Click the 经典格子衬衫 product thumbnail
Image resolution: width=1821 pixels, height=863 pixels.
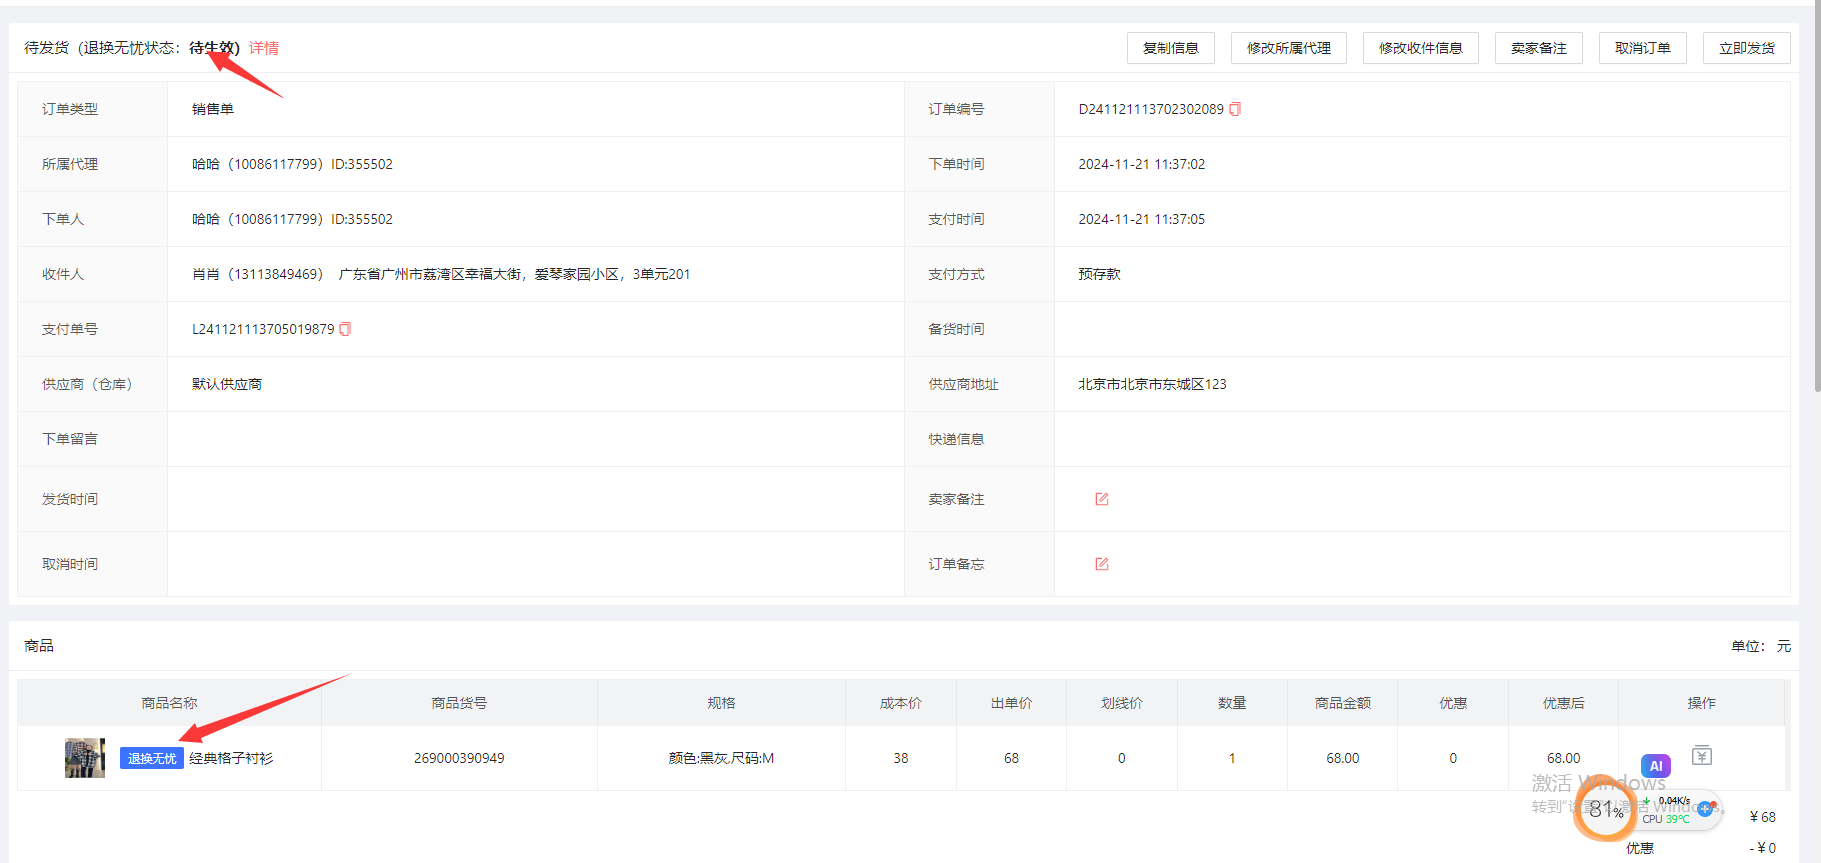(x=85, y=758)
